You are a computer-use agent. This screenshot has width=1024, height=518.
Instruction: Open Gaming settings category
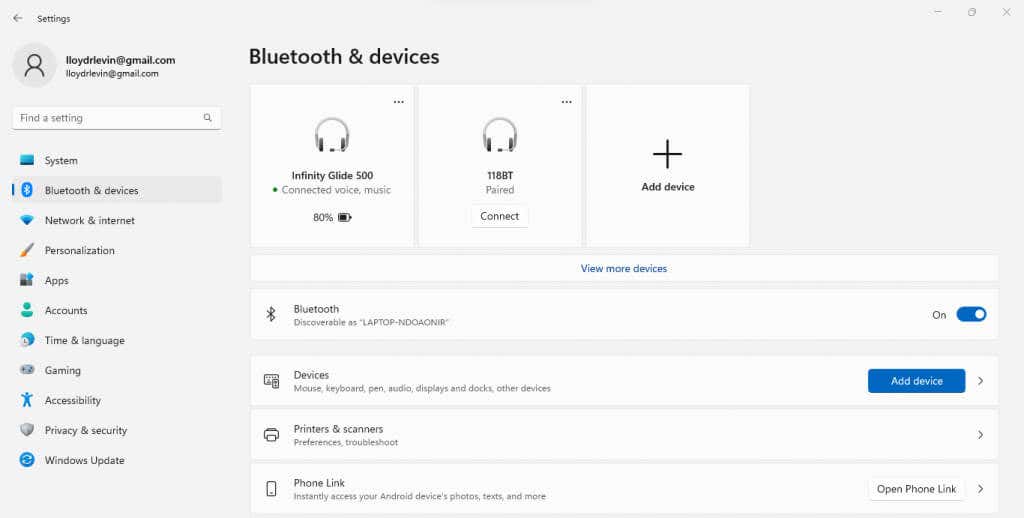tap(117, 370)
